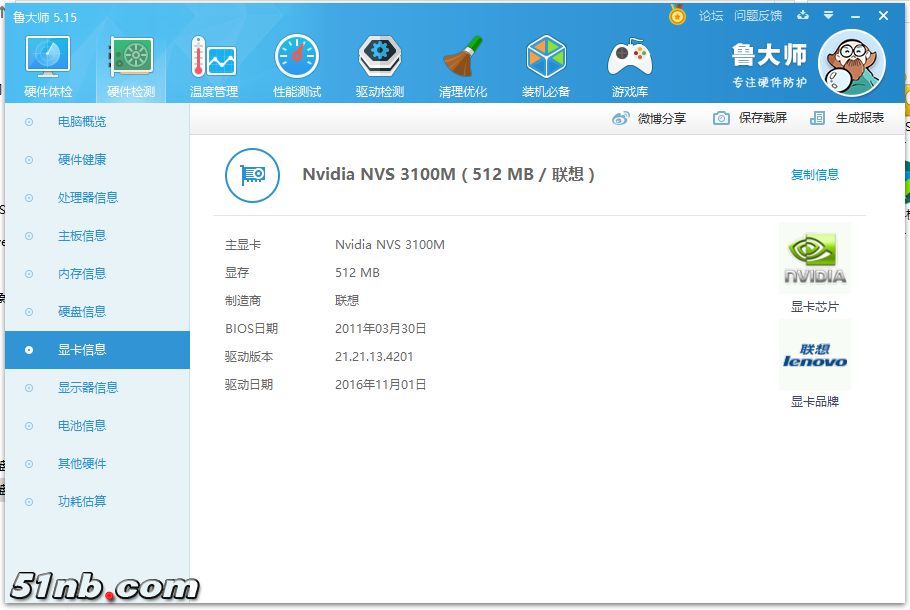
Task: Click the gold medal icon in title bar
Action: pos(678,16)
